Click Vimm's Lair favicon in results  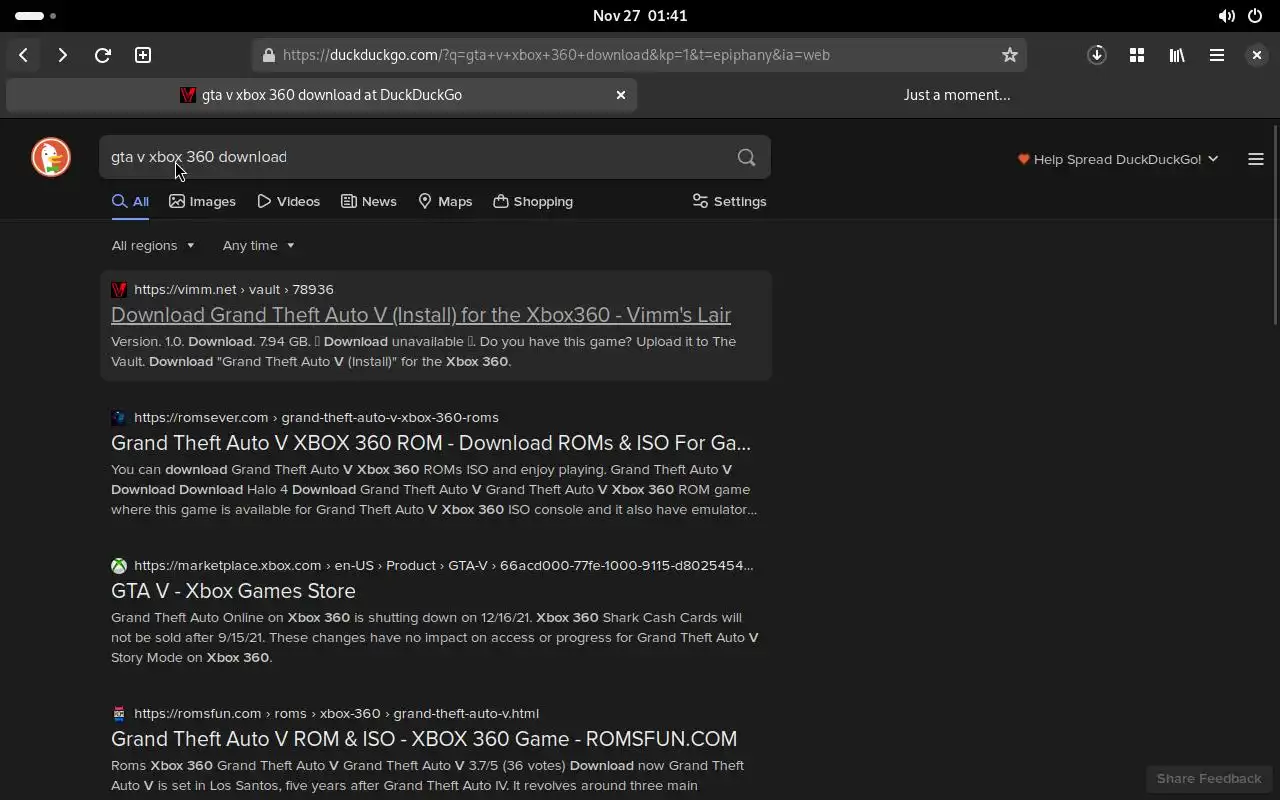[x=119, y=289]
